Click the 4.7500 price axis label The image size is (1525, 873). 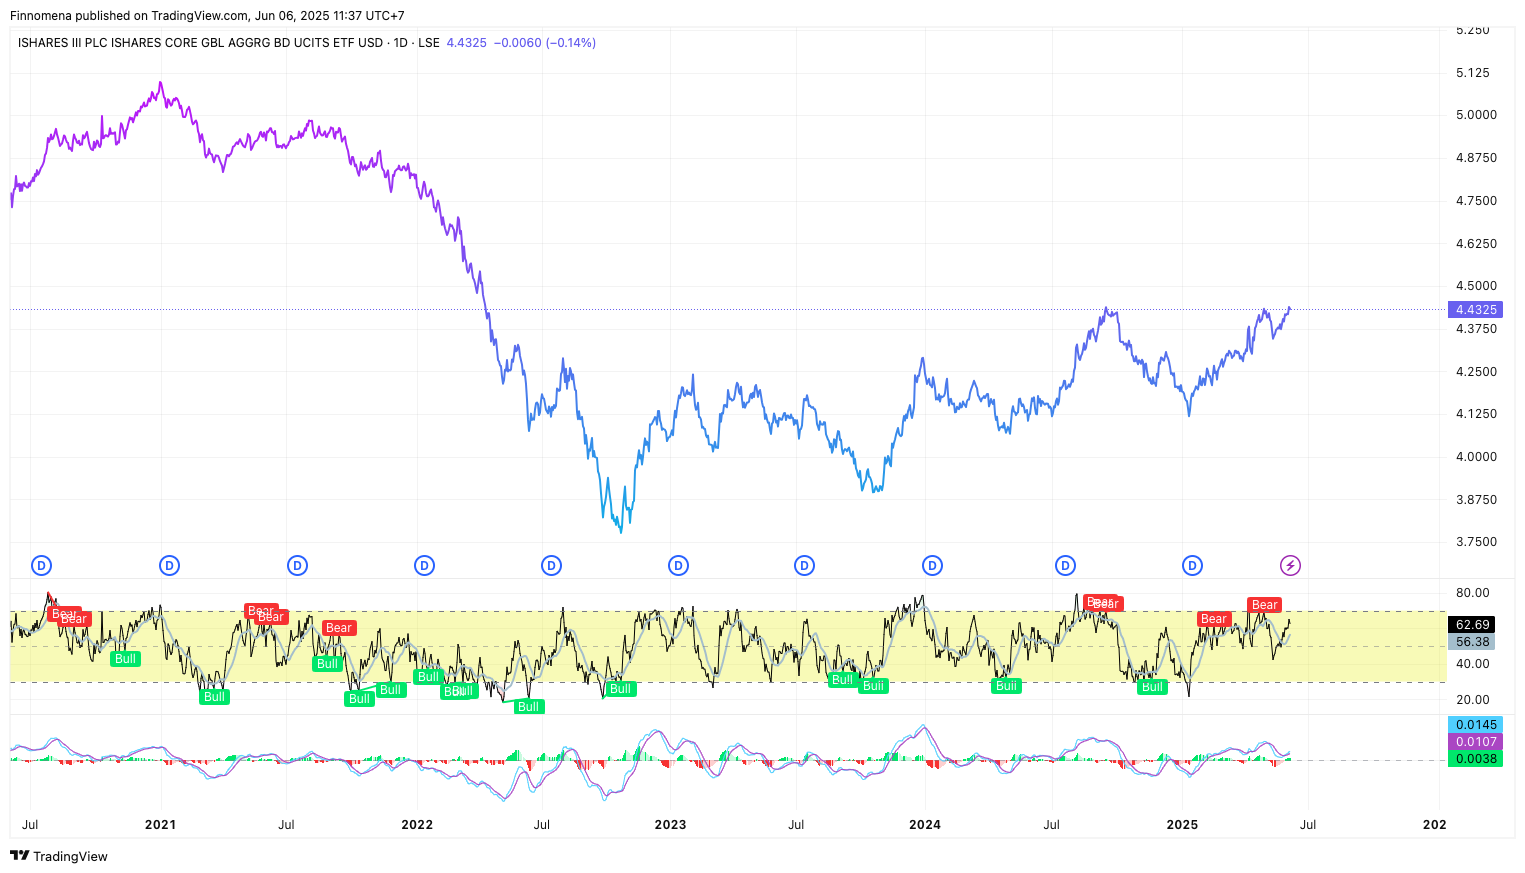pos(1476,201)
